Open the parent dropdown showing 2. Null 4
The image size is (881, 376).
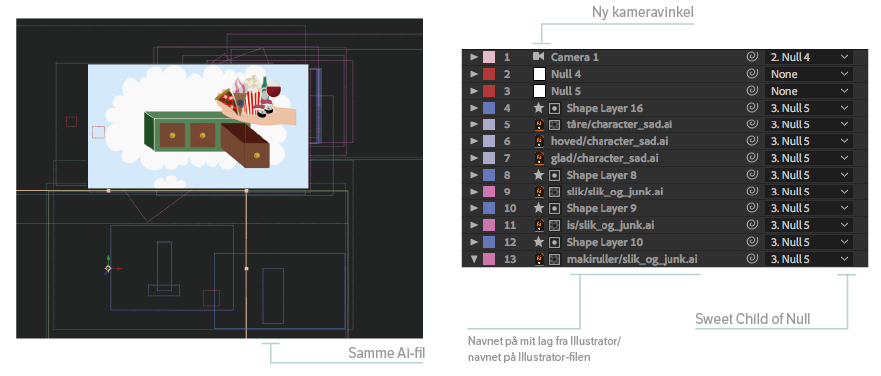coord(809,57)
